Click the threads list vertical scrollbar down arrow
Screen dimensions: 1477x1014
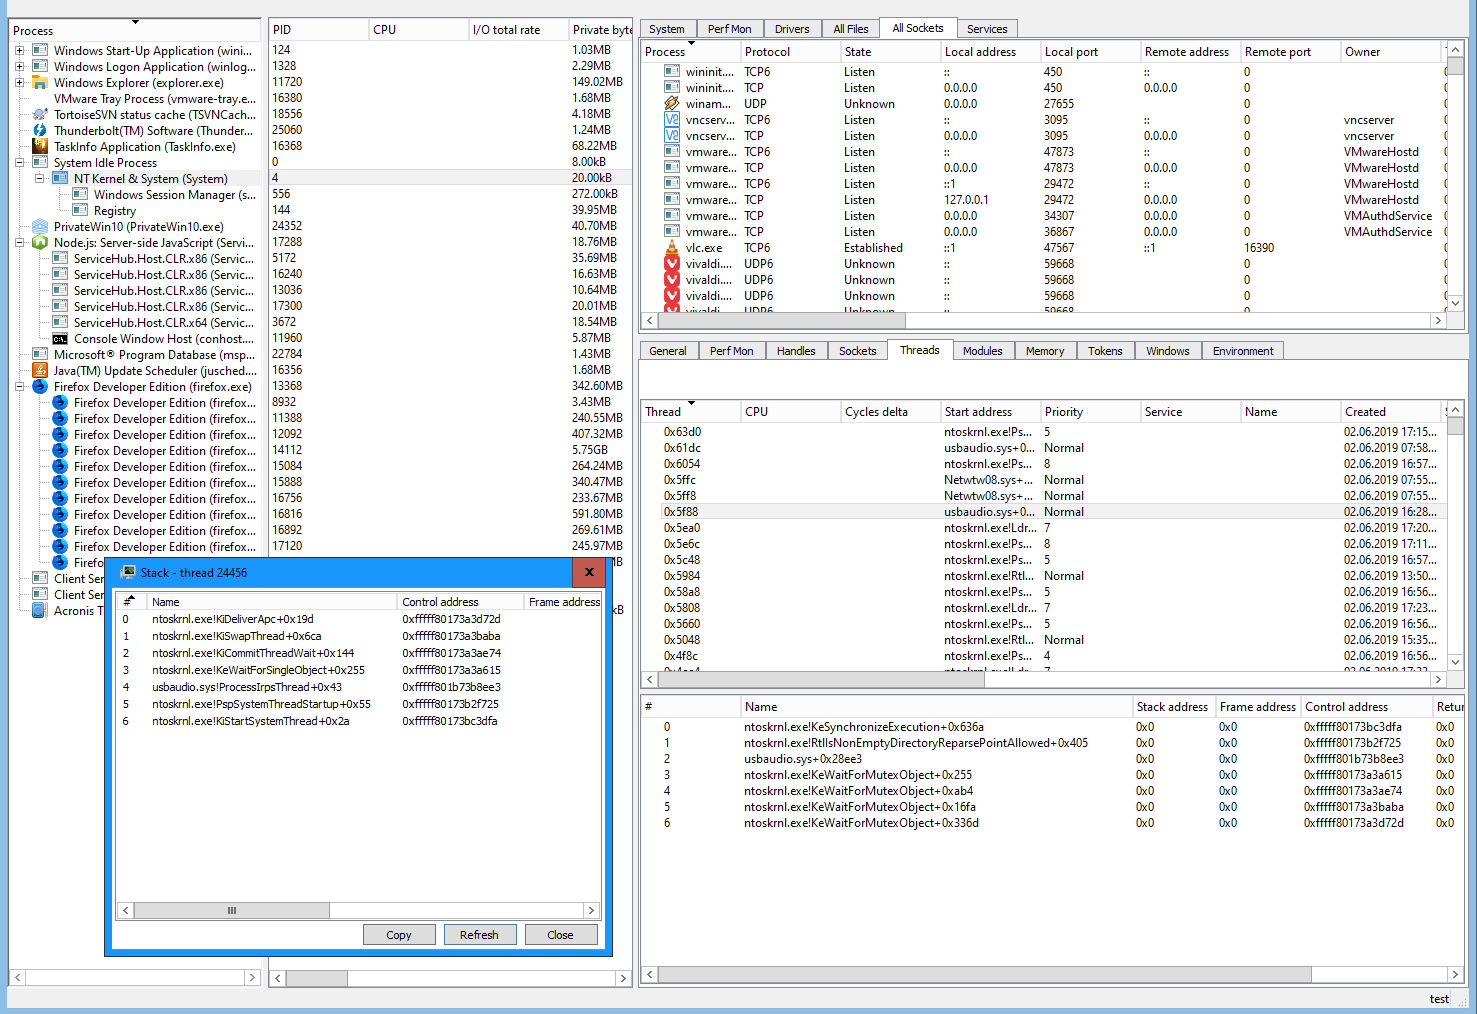click(1455, 662)
